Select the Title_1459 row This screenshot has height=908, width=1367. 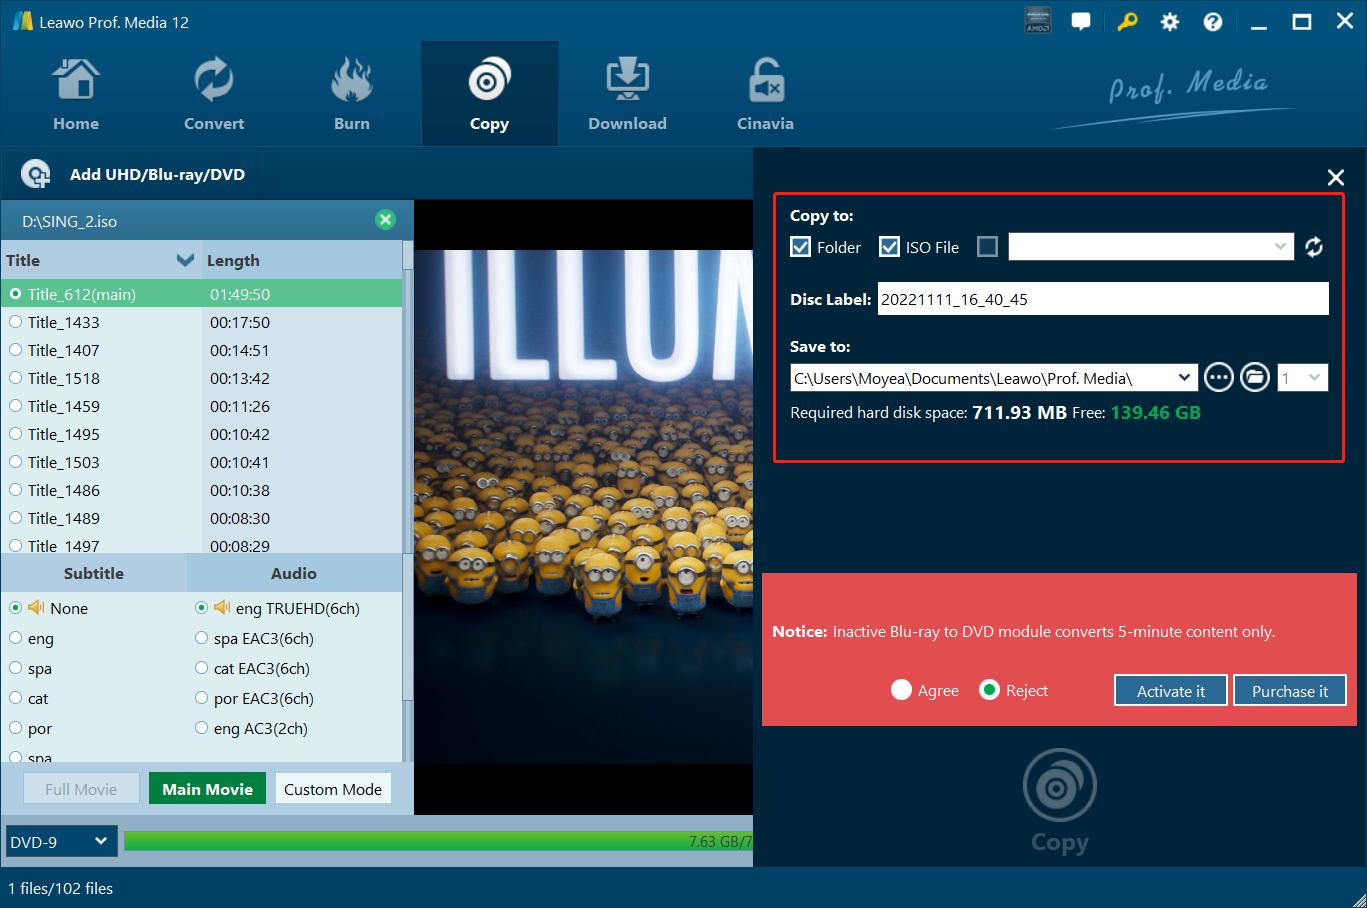201,406
